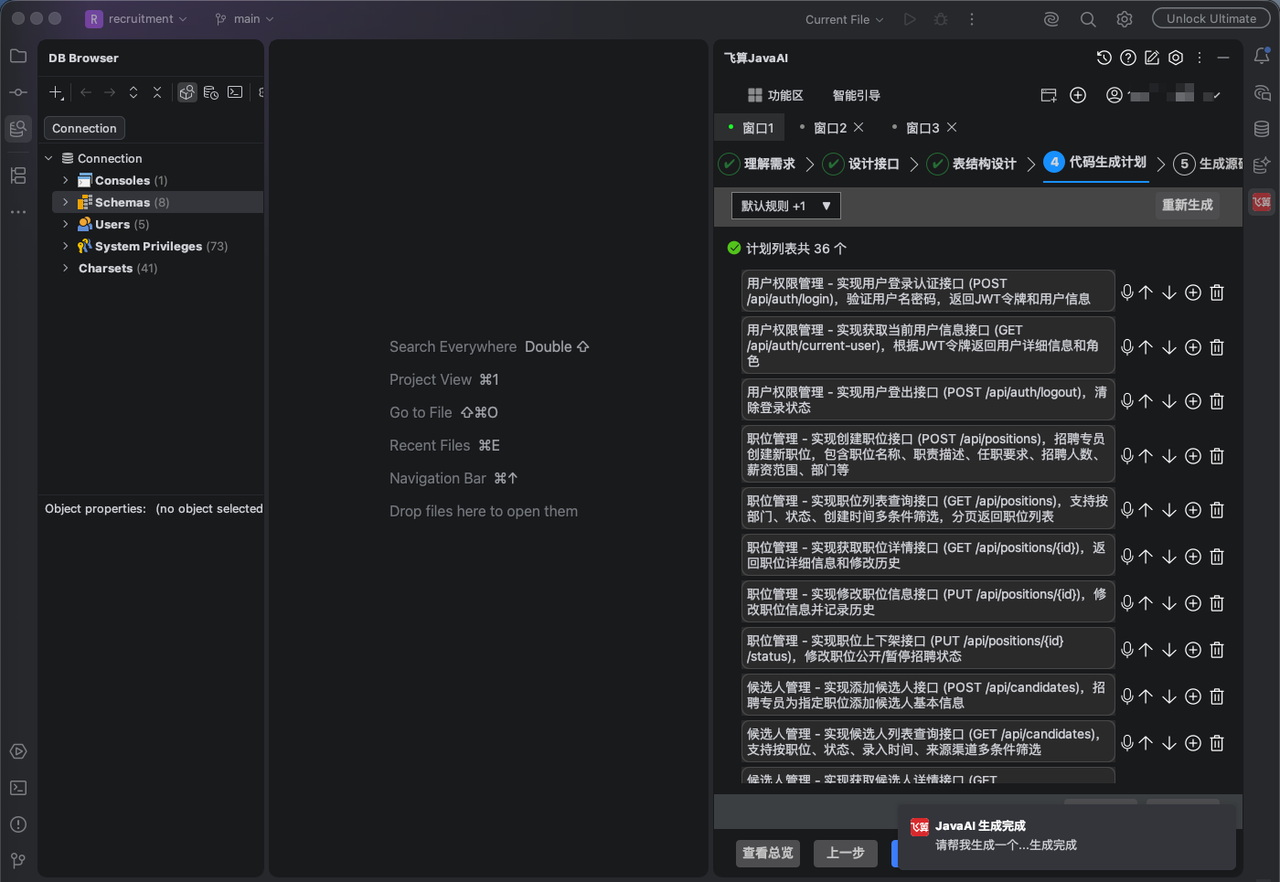Viewport: 1280px width, 882px height.
Task: Open the Current File run configuration dropdown
Action: coord(845,19)
